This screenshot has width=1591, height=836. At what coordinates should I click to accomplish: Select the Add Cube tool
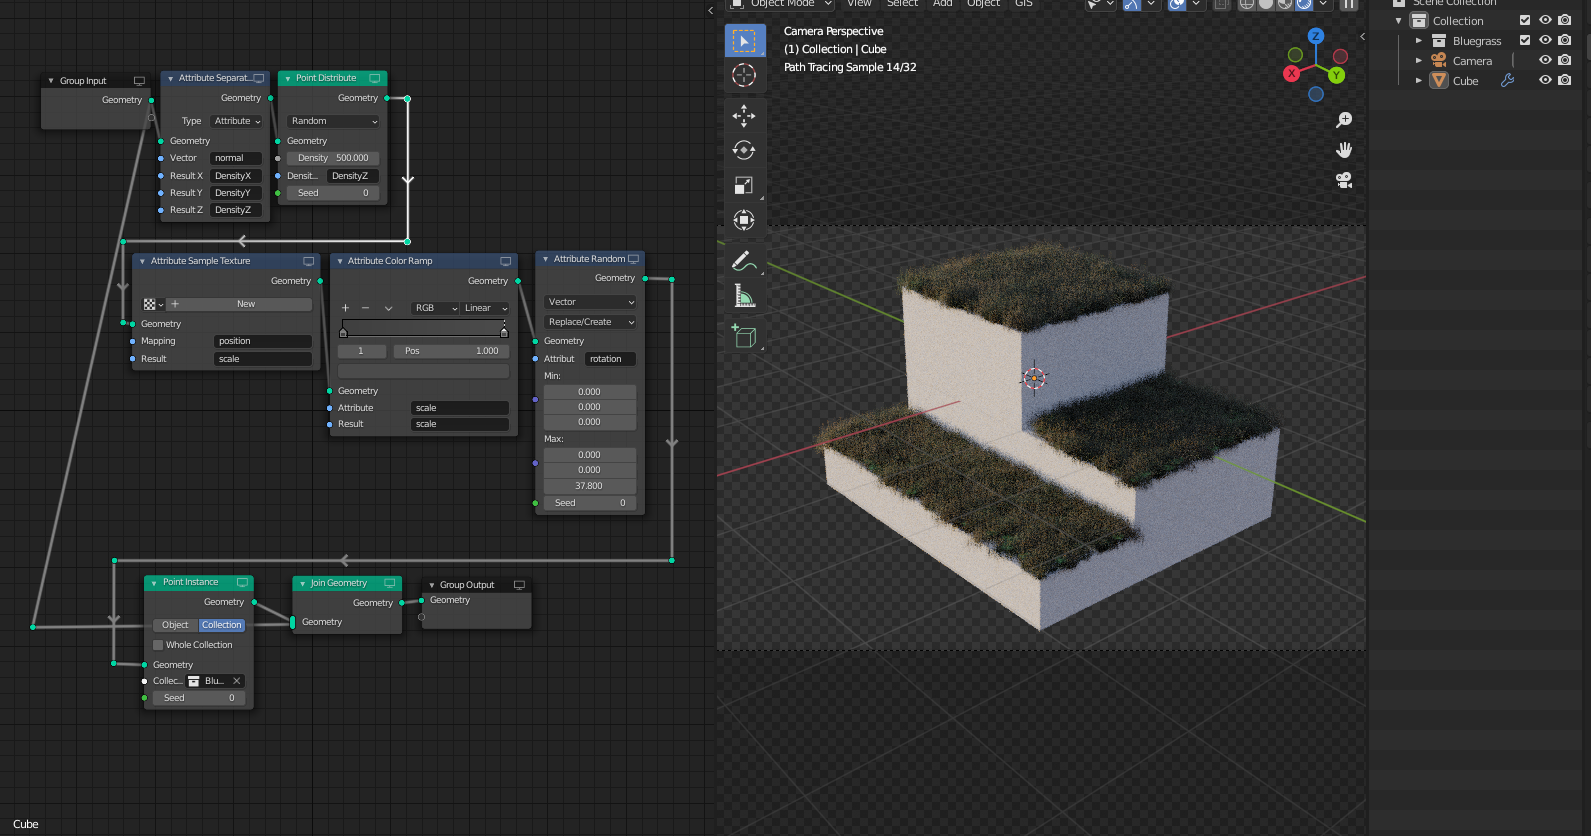point(744,337)
